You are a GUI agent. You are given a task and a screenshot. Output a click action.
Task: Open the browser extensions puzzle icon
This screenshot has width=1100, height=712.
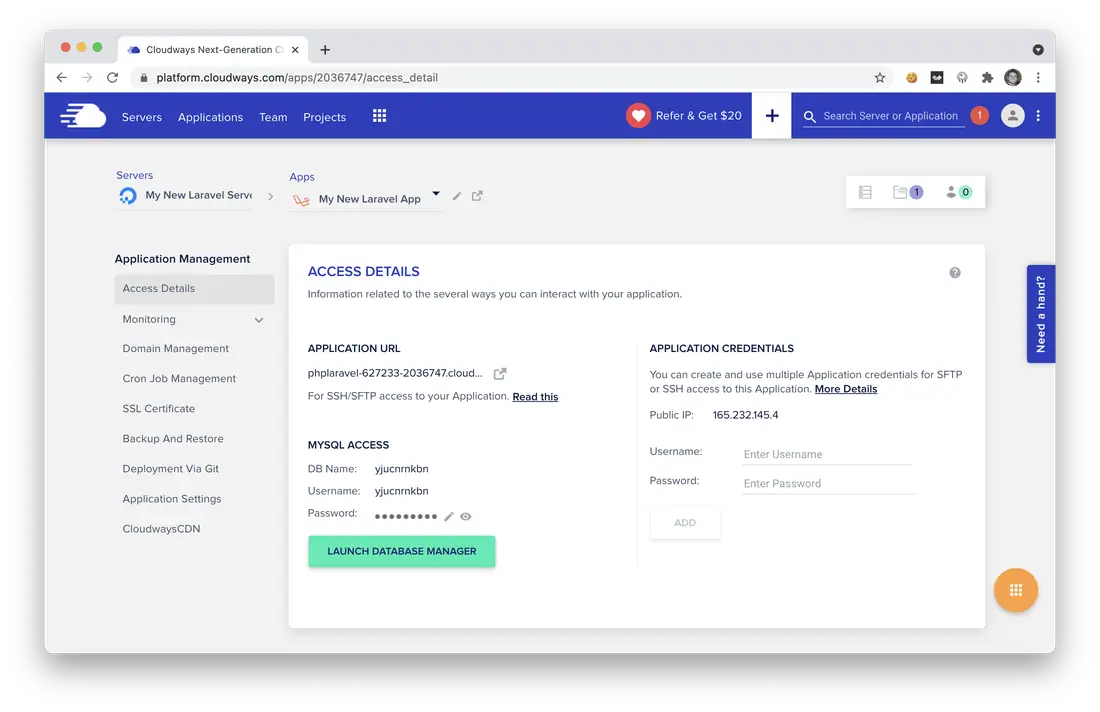(x=987, y=78)
